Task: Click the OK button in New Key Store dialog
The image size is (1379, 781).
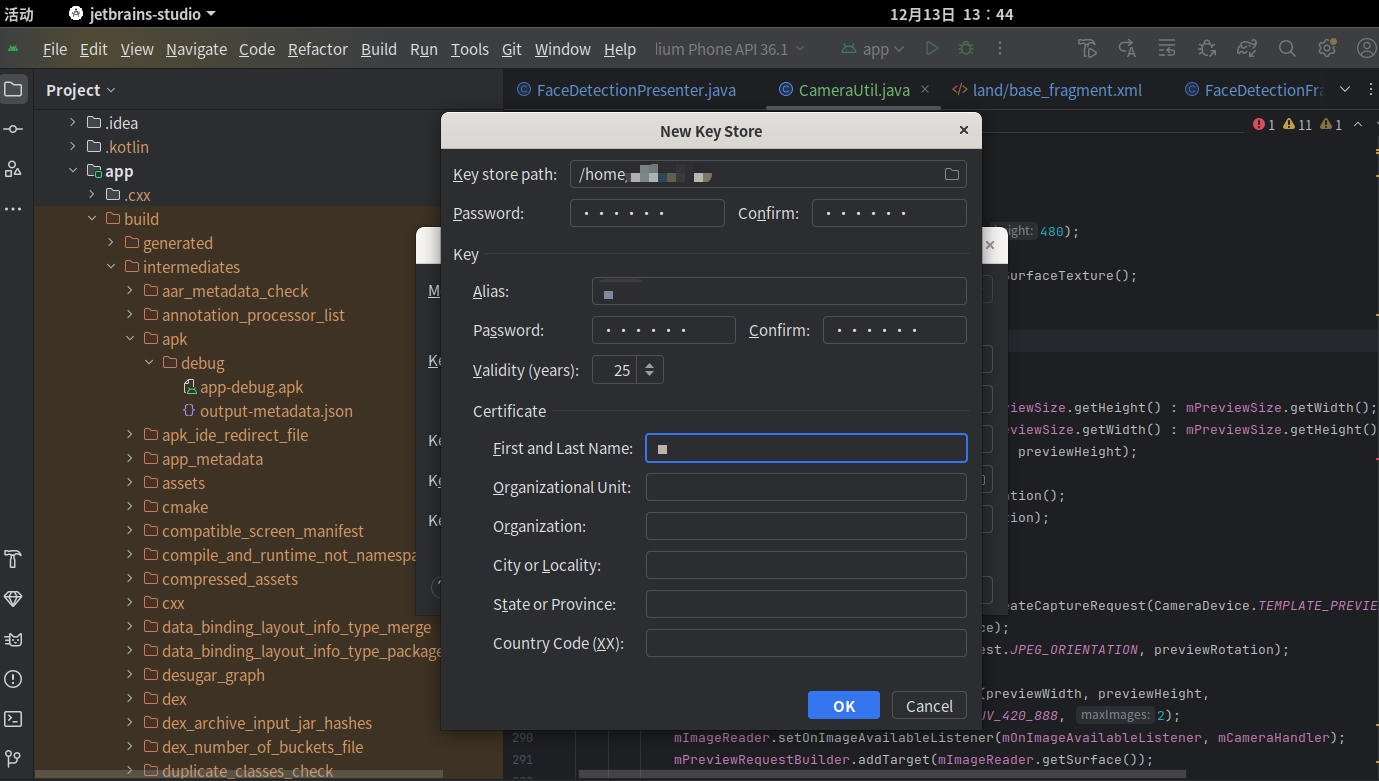Action: [843, 705]
